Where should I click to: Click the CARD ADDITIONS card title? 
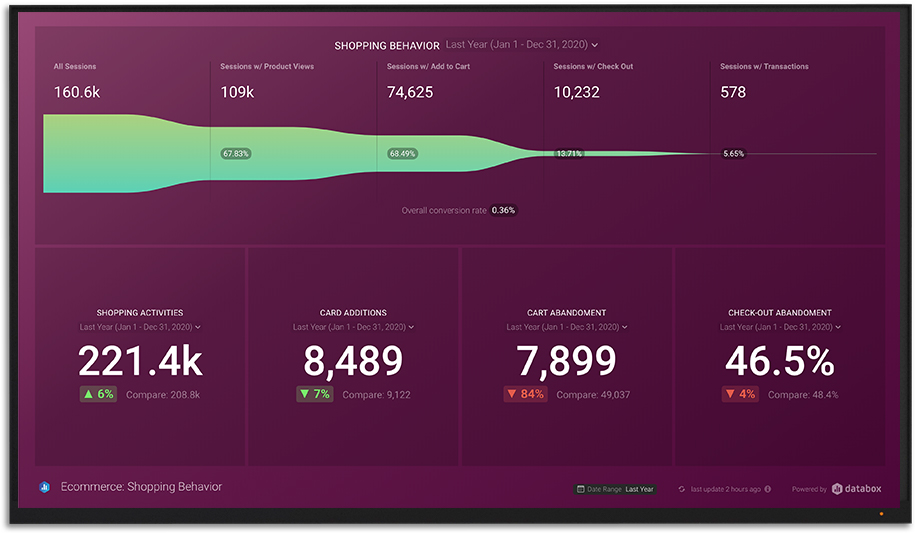click(353, 313)
